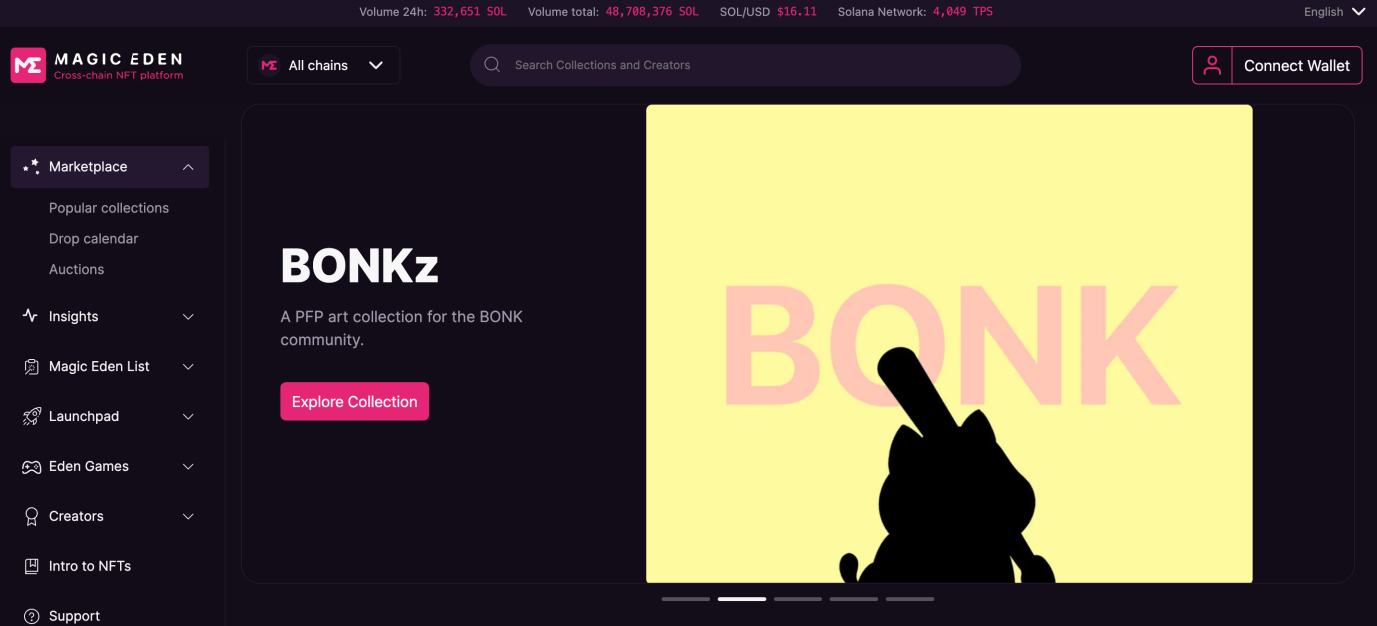The image size is (1377, 626).
Task: Select the first carousel slide indicator
Action: (686, 599)
